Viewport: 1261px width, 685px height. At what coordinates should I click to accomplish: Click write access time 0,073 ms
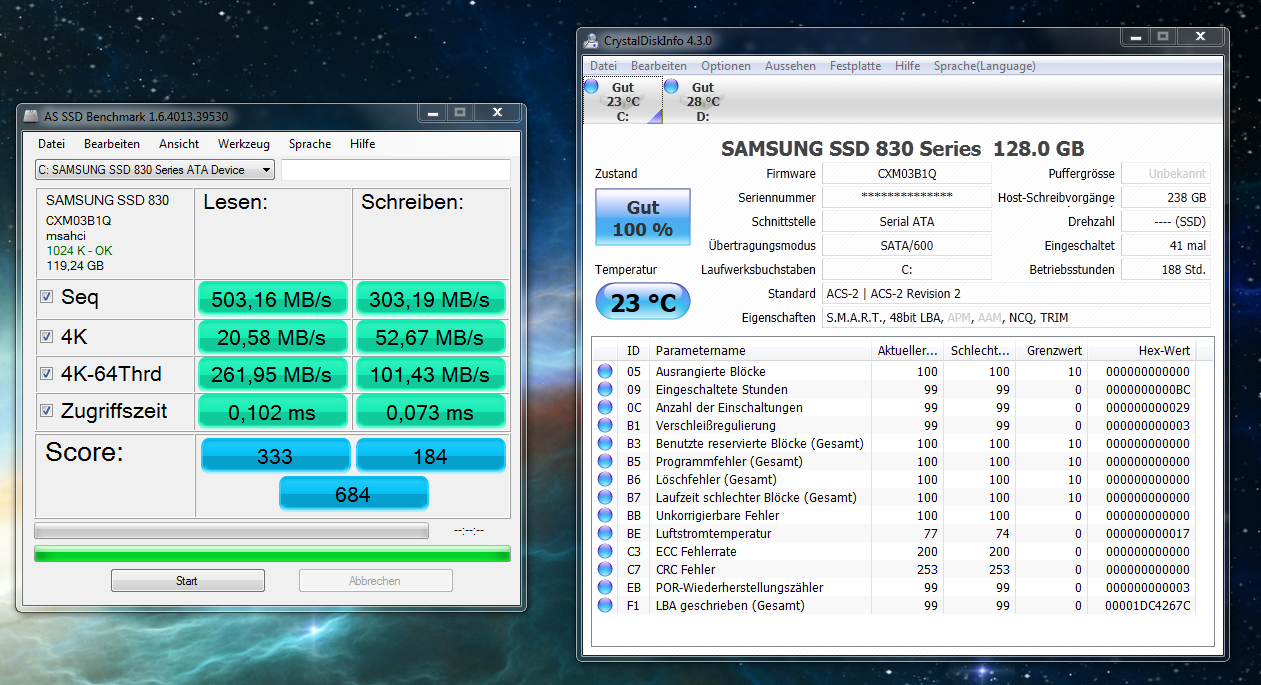click(430, 413)
